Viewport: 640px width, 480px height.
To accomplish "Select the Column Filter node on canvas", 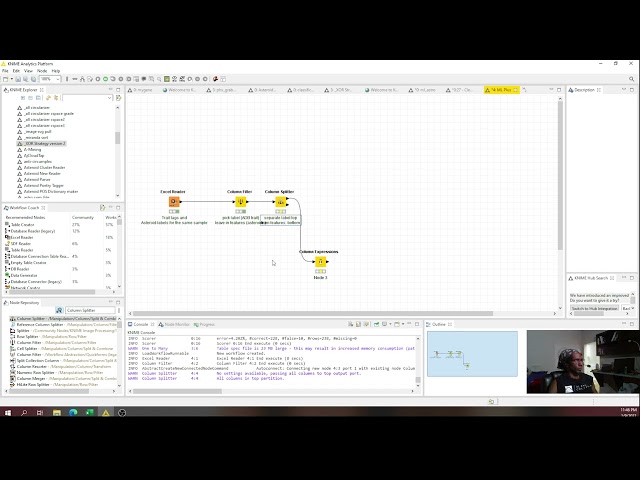I will [240, 201].
